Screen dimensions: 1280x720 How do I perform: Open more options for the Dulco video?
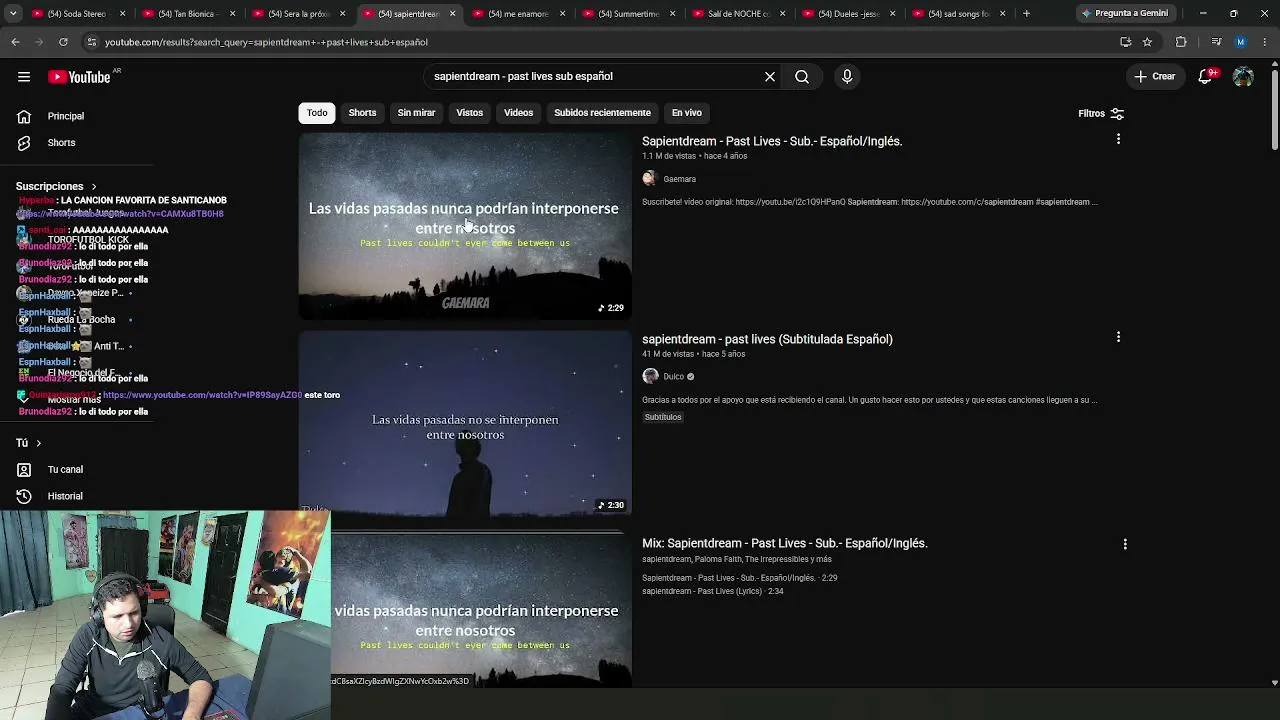click(1118, 337)
